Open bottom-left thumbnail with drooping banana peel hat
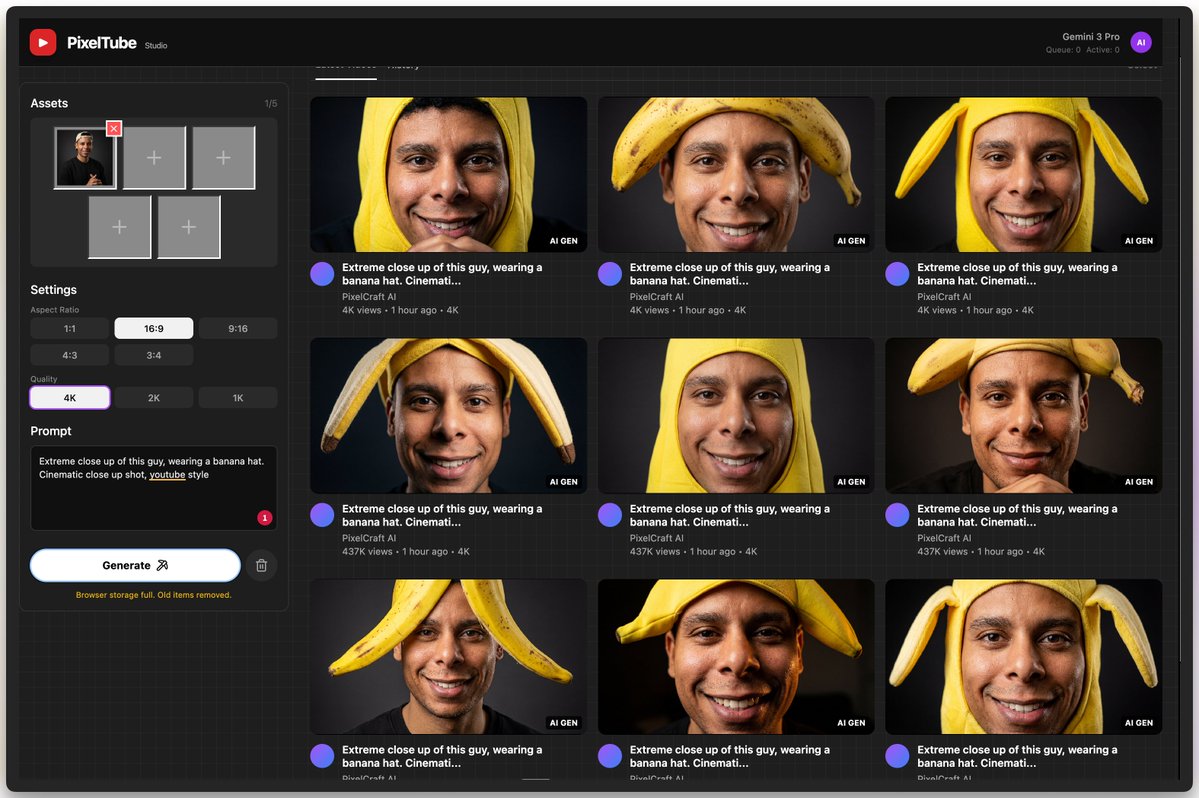 click(x=449, y=657)
